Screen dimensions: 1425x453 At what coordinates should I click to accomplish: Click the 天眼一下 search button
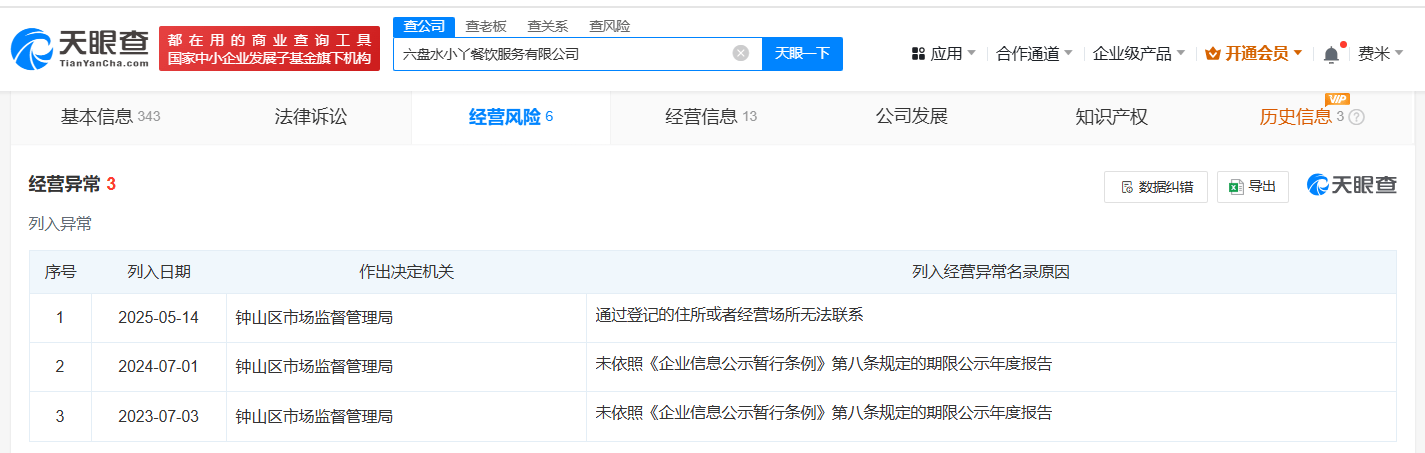(x=802, y=54)
